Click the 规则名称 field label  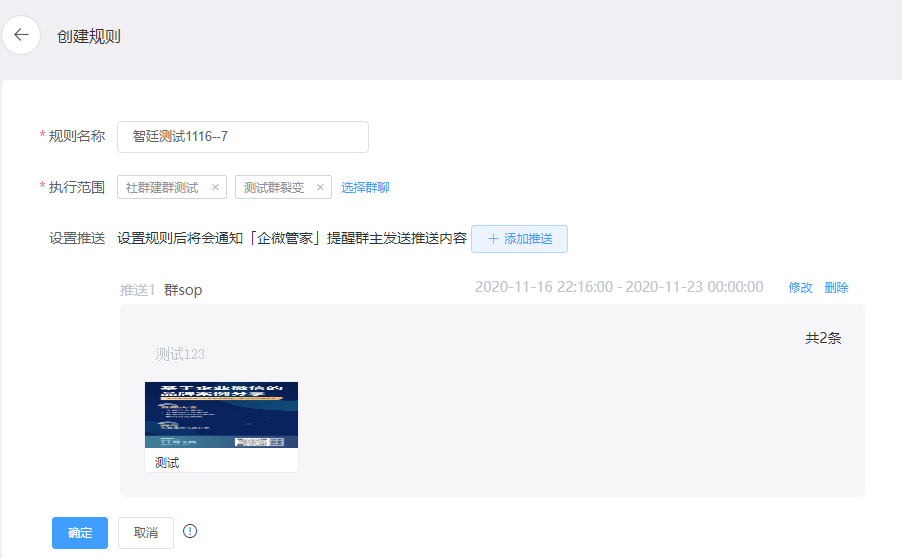[x=77, y=136]
